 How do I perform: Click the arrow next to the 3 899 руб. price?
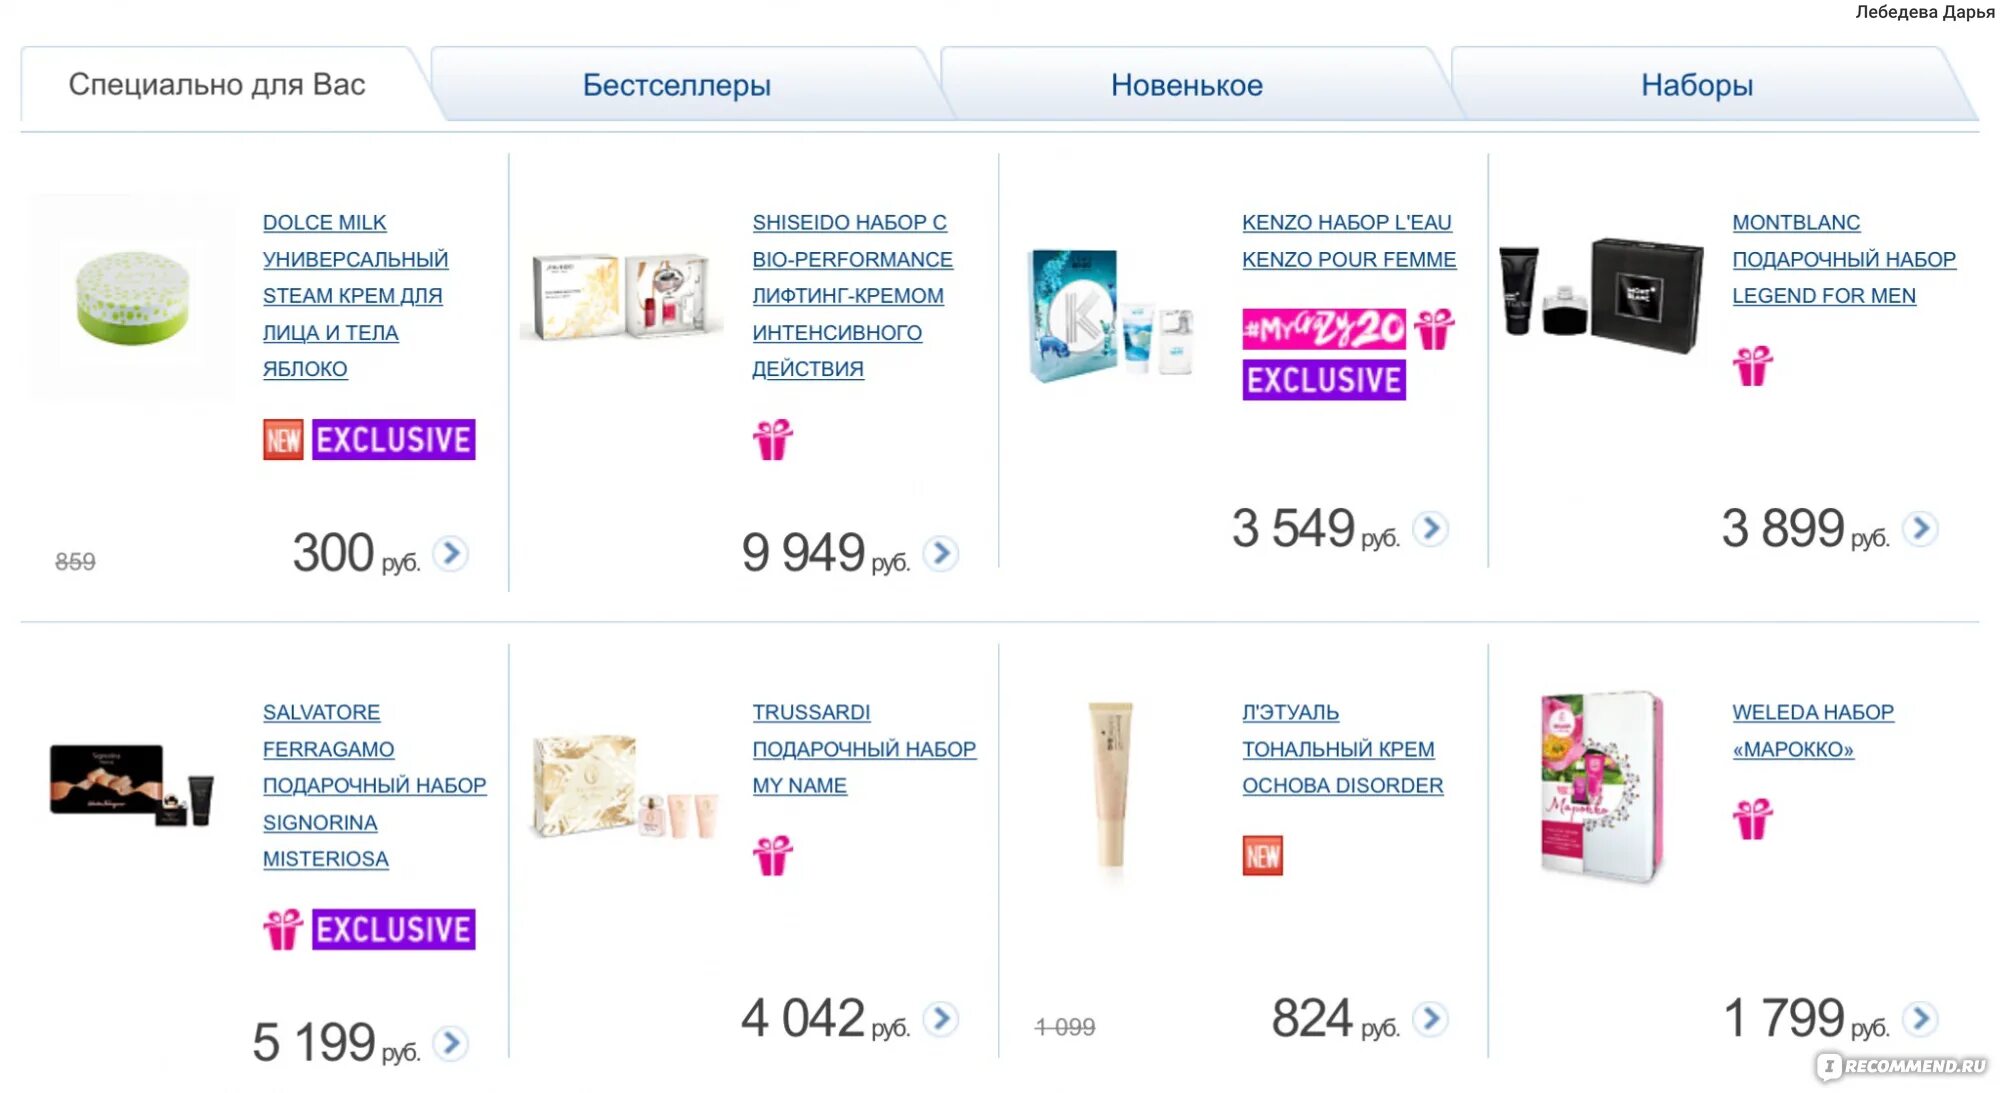point(1921,528)
